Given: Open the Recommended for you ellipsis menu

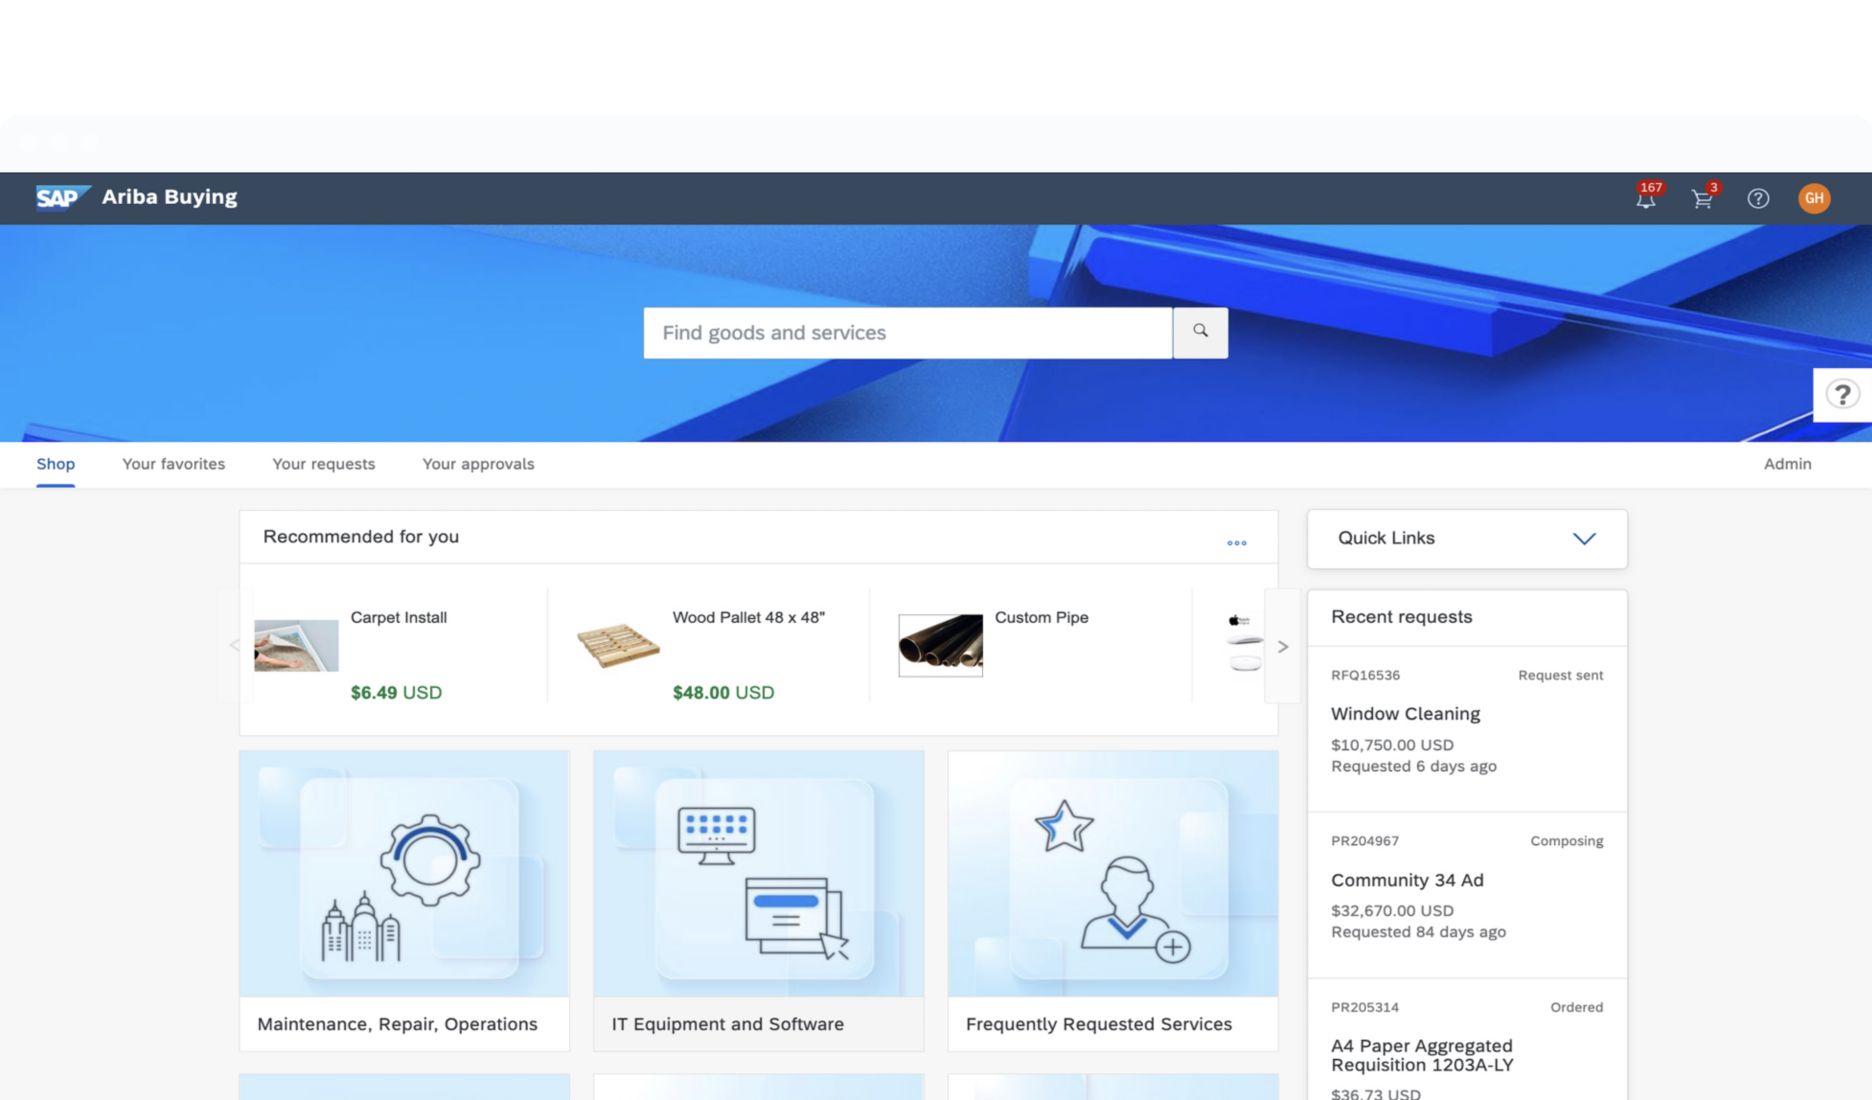Looking at the screenshot, I should [1236, 542].
